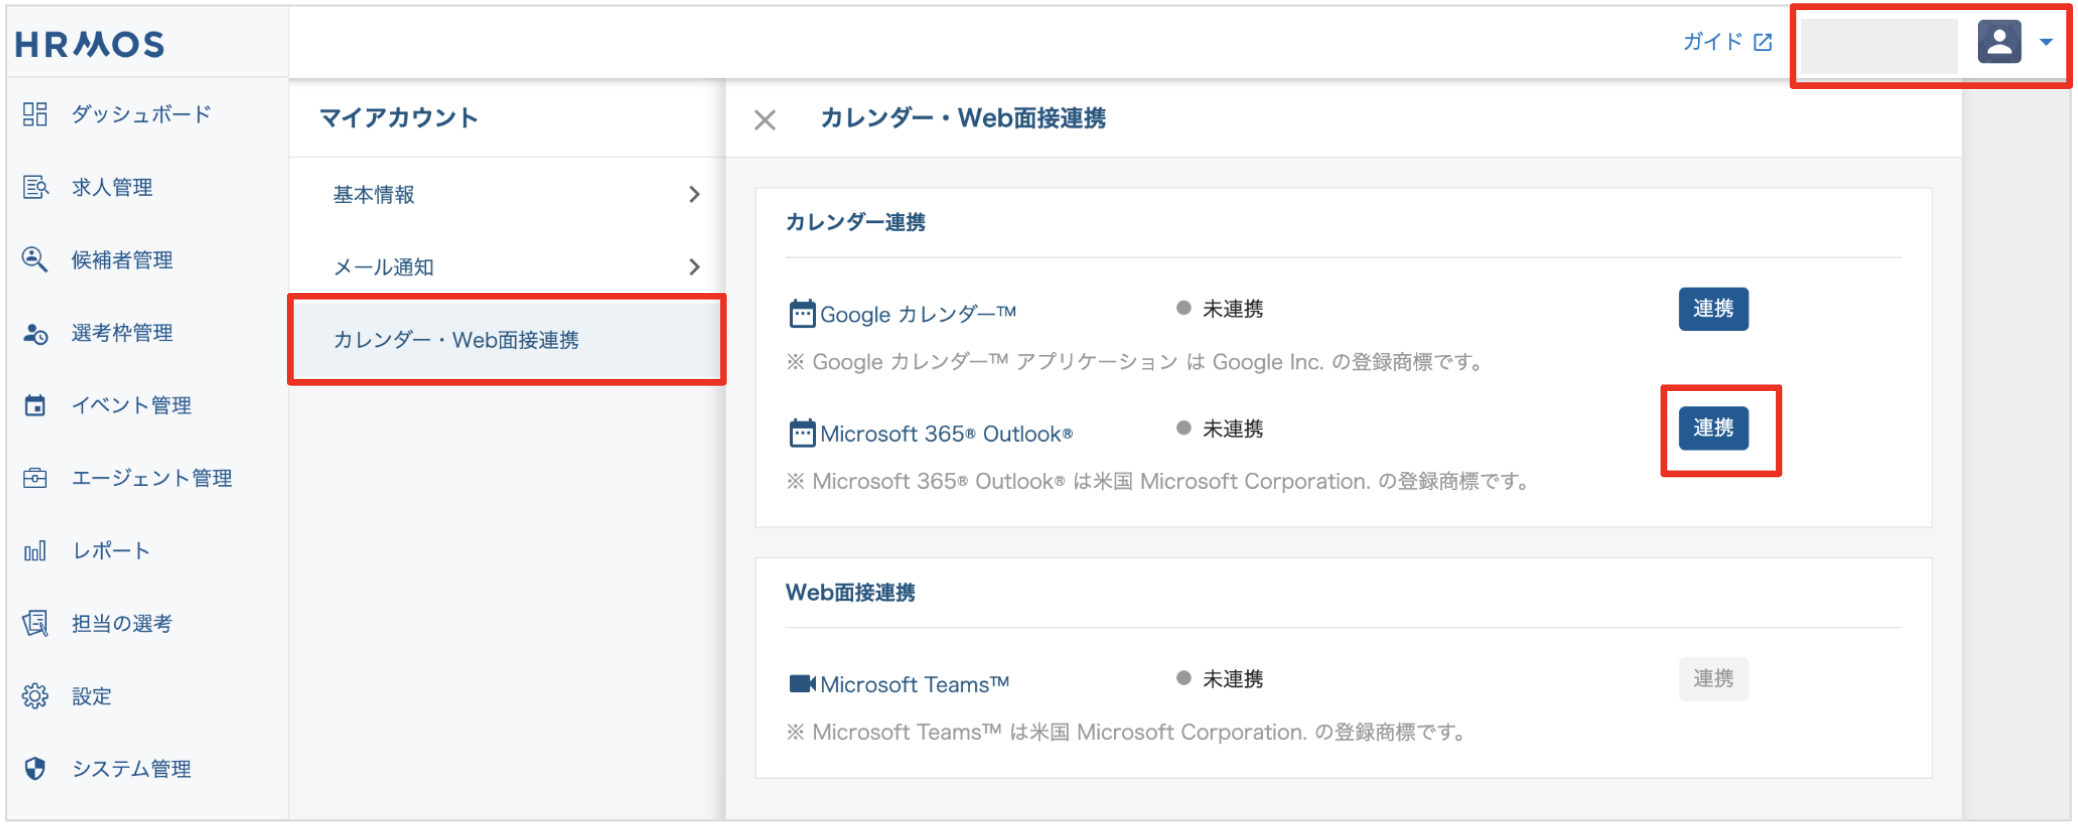Click the report bar chart icon

35,551
